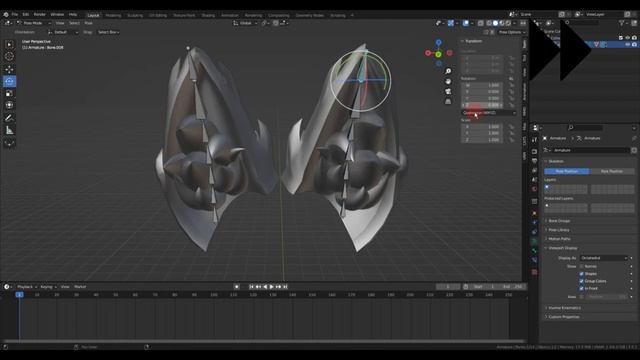Toggle X-ray view button in header
This screenshot has height=360, width=640.
pyautogui.click(x=481, y=23)
